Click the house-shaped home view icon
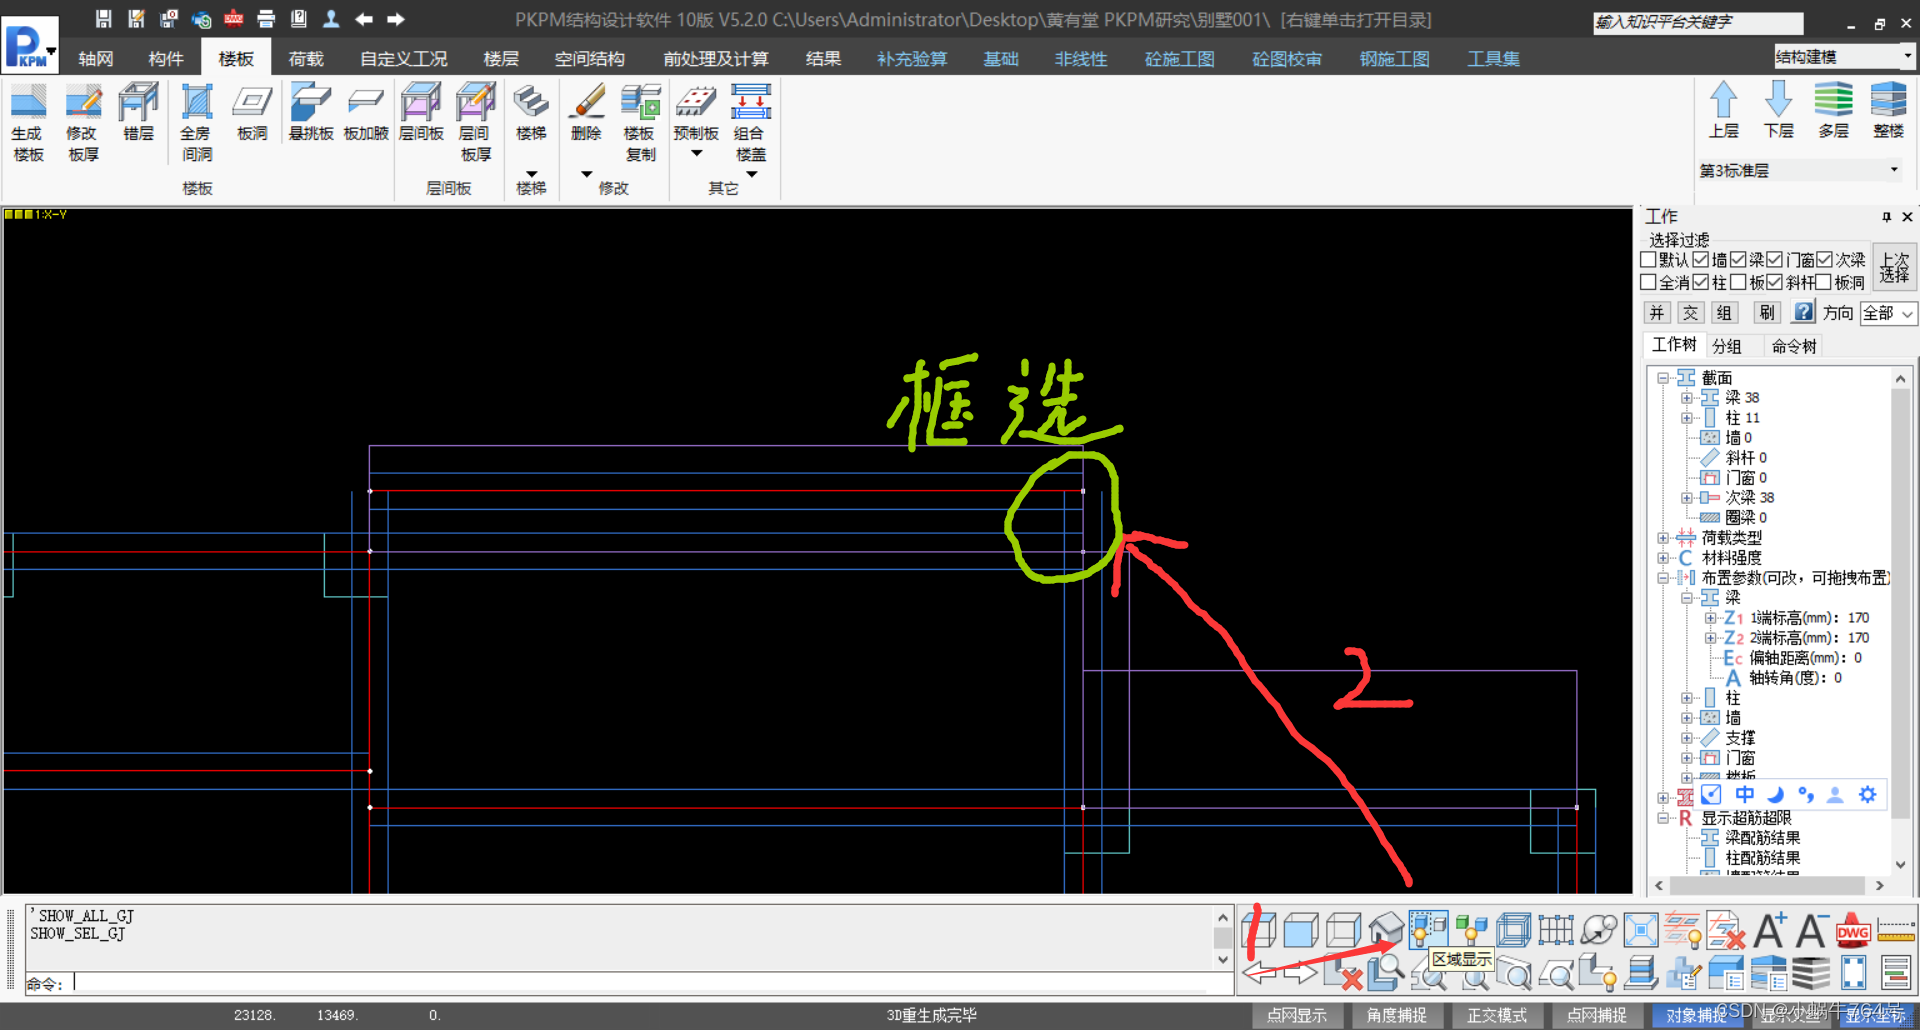This screenshot has width=1920, height=1030. [x=1385, y=929]
